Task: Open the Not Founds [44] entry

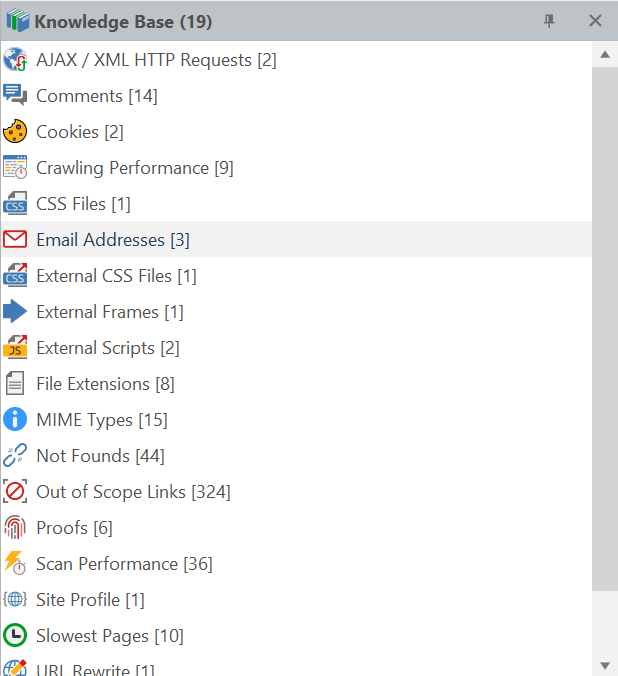Action: click(x=100, y=456)
